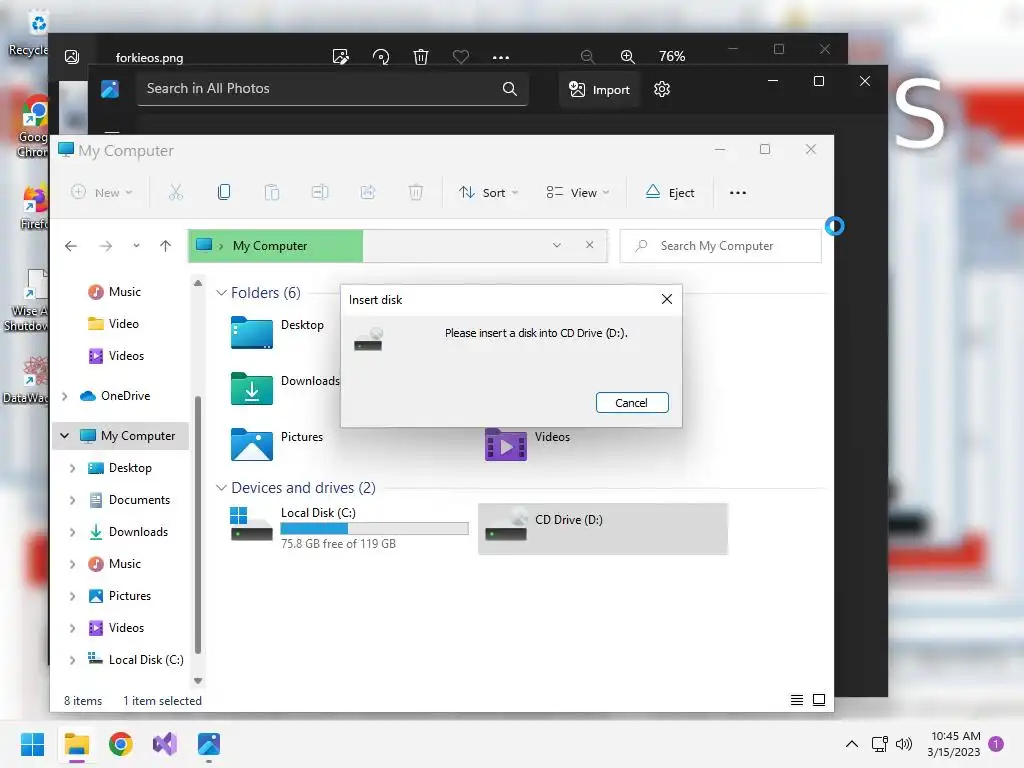The height and width of the screenshot is (768, 1024).
Task: Click the Copy icon in File Explorer toolbar
Action: click(x=224, y=192)
